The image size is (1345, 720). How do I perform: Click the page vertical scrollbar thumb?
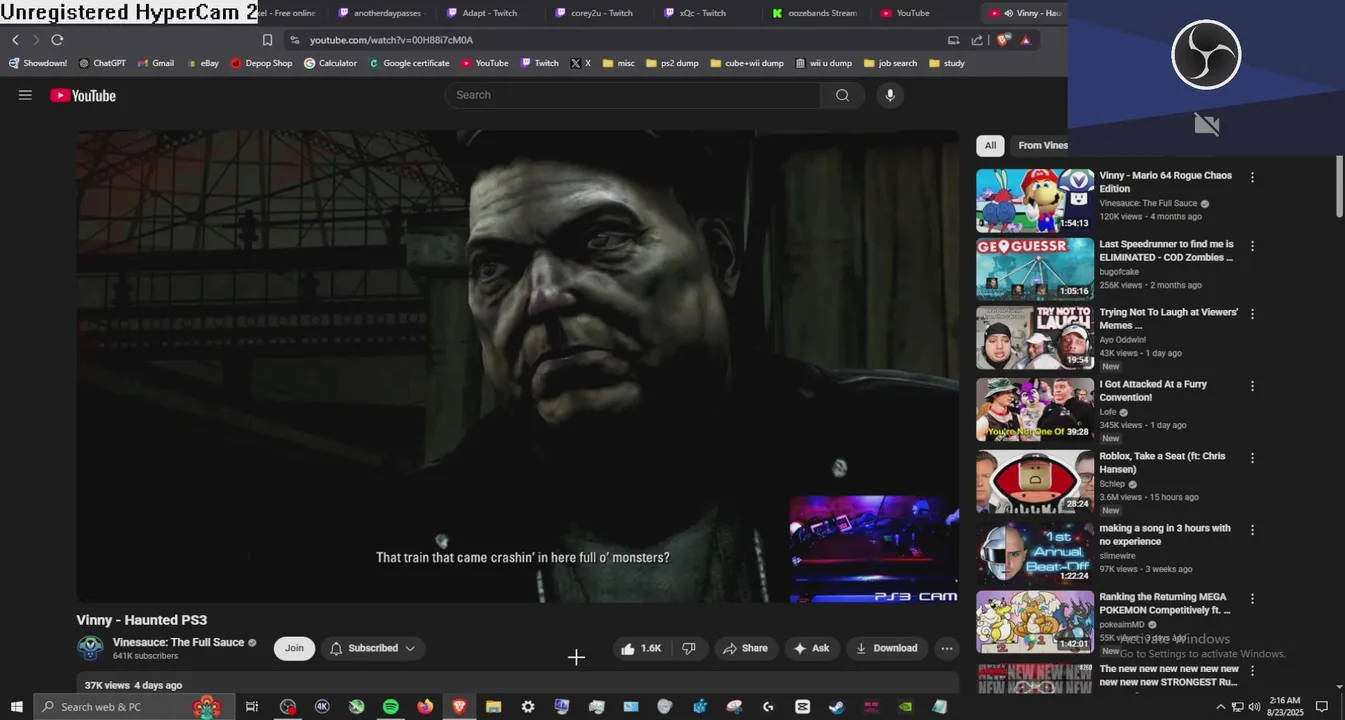point(1339,187)
